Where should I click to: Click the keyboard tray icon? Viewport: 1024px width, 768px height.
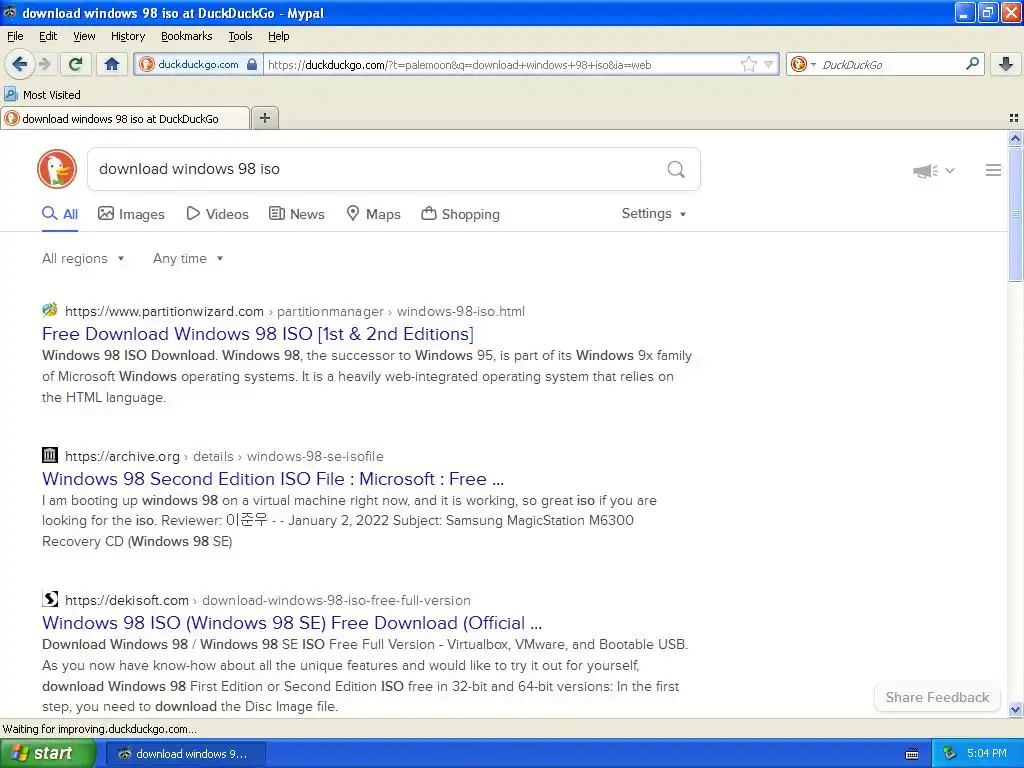pos(912,754)
